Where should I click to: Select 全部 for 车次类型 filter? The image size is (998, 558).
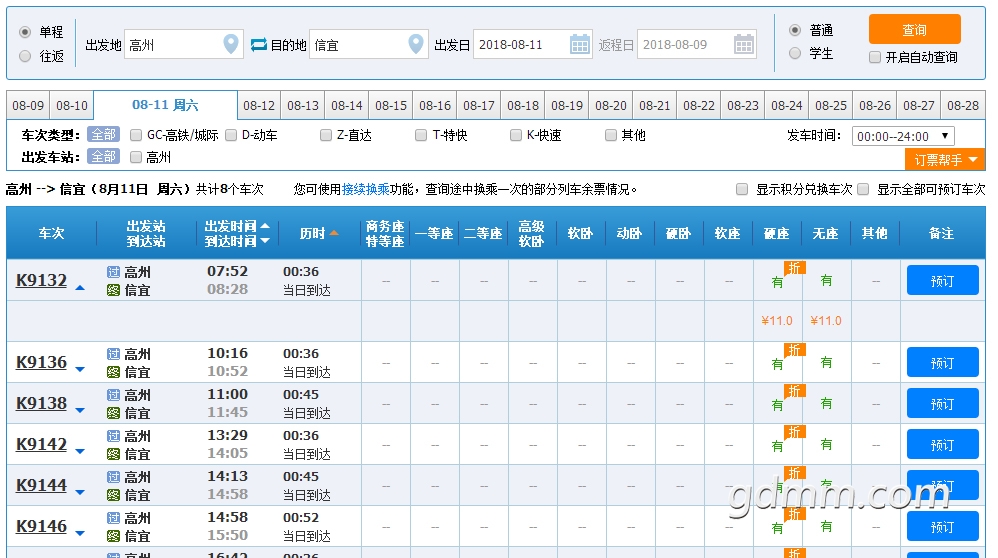click(x=103, y=135)
